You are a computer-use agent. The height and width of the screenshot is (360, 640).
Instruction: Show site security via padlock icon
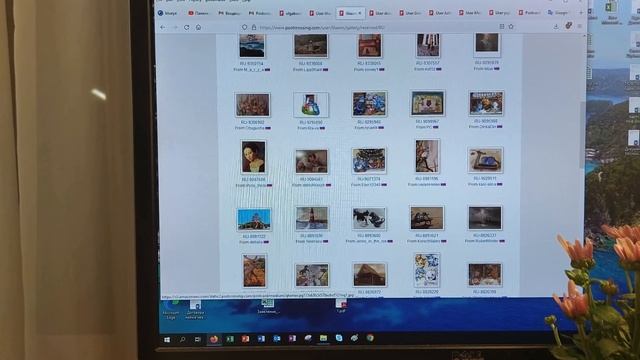pyautogui.click(x=253, y=27)
